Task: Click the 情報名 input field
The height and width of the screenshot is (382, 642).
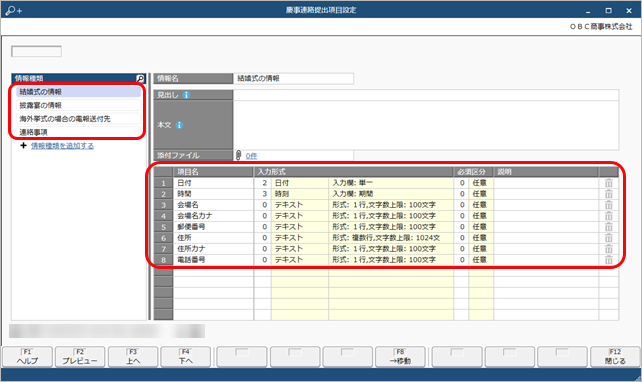Action: click(x=293, y=79)
